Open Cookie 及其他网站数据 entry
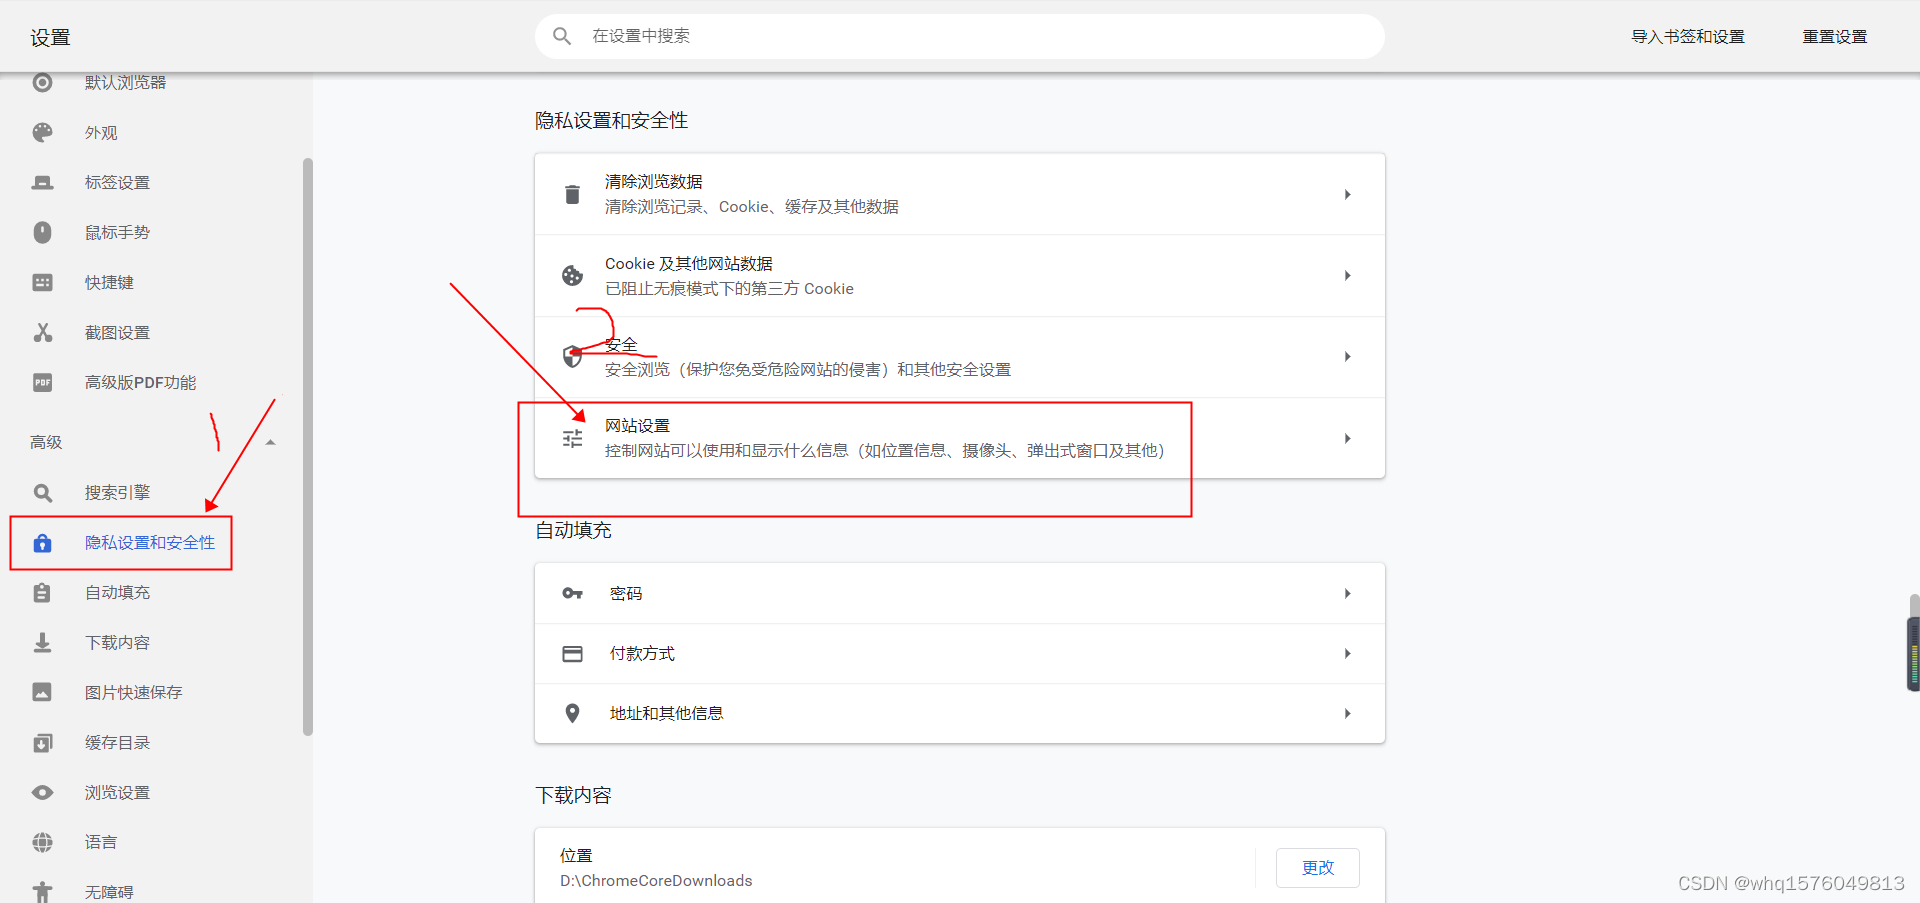1920x903 pixels. (x=960, y=275)
